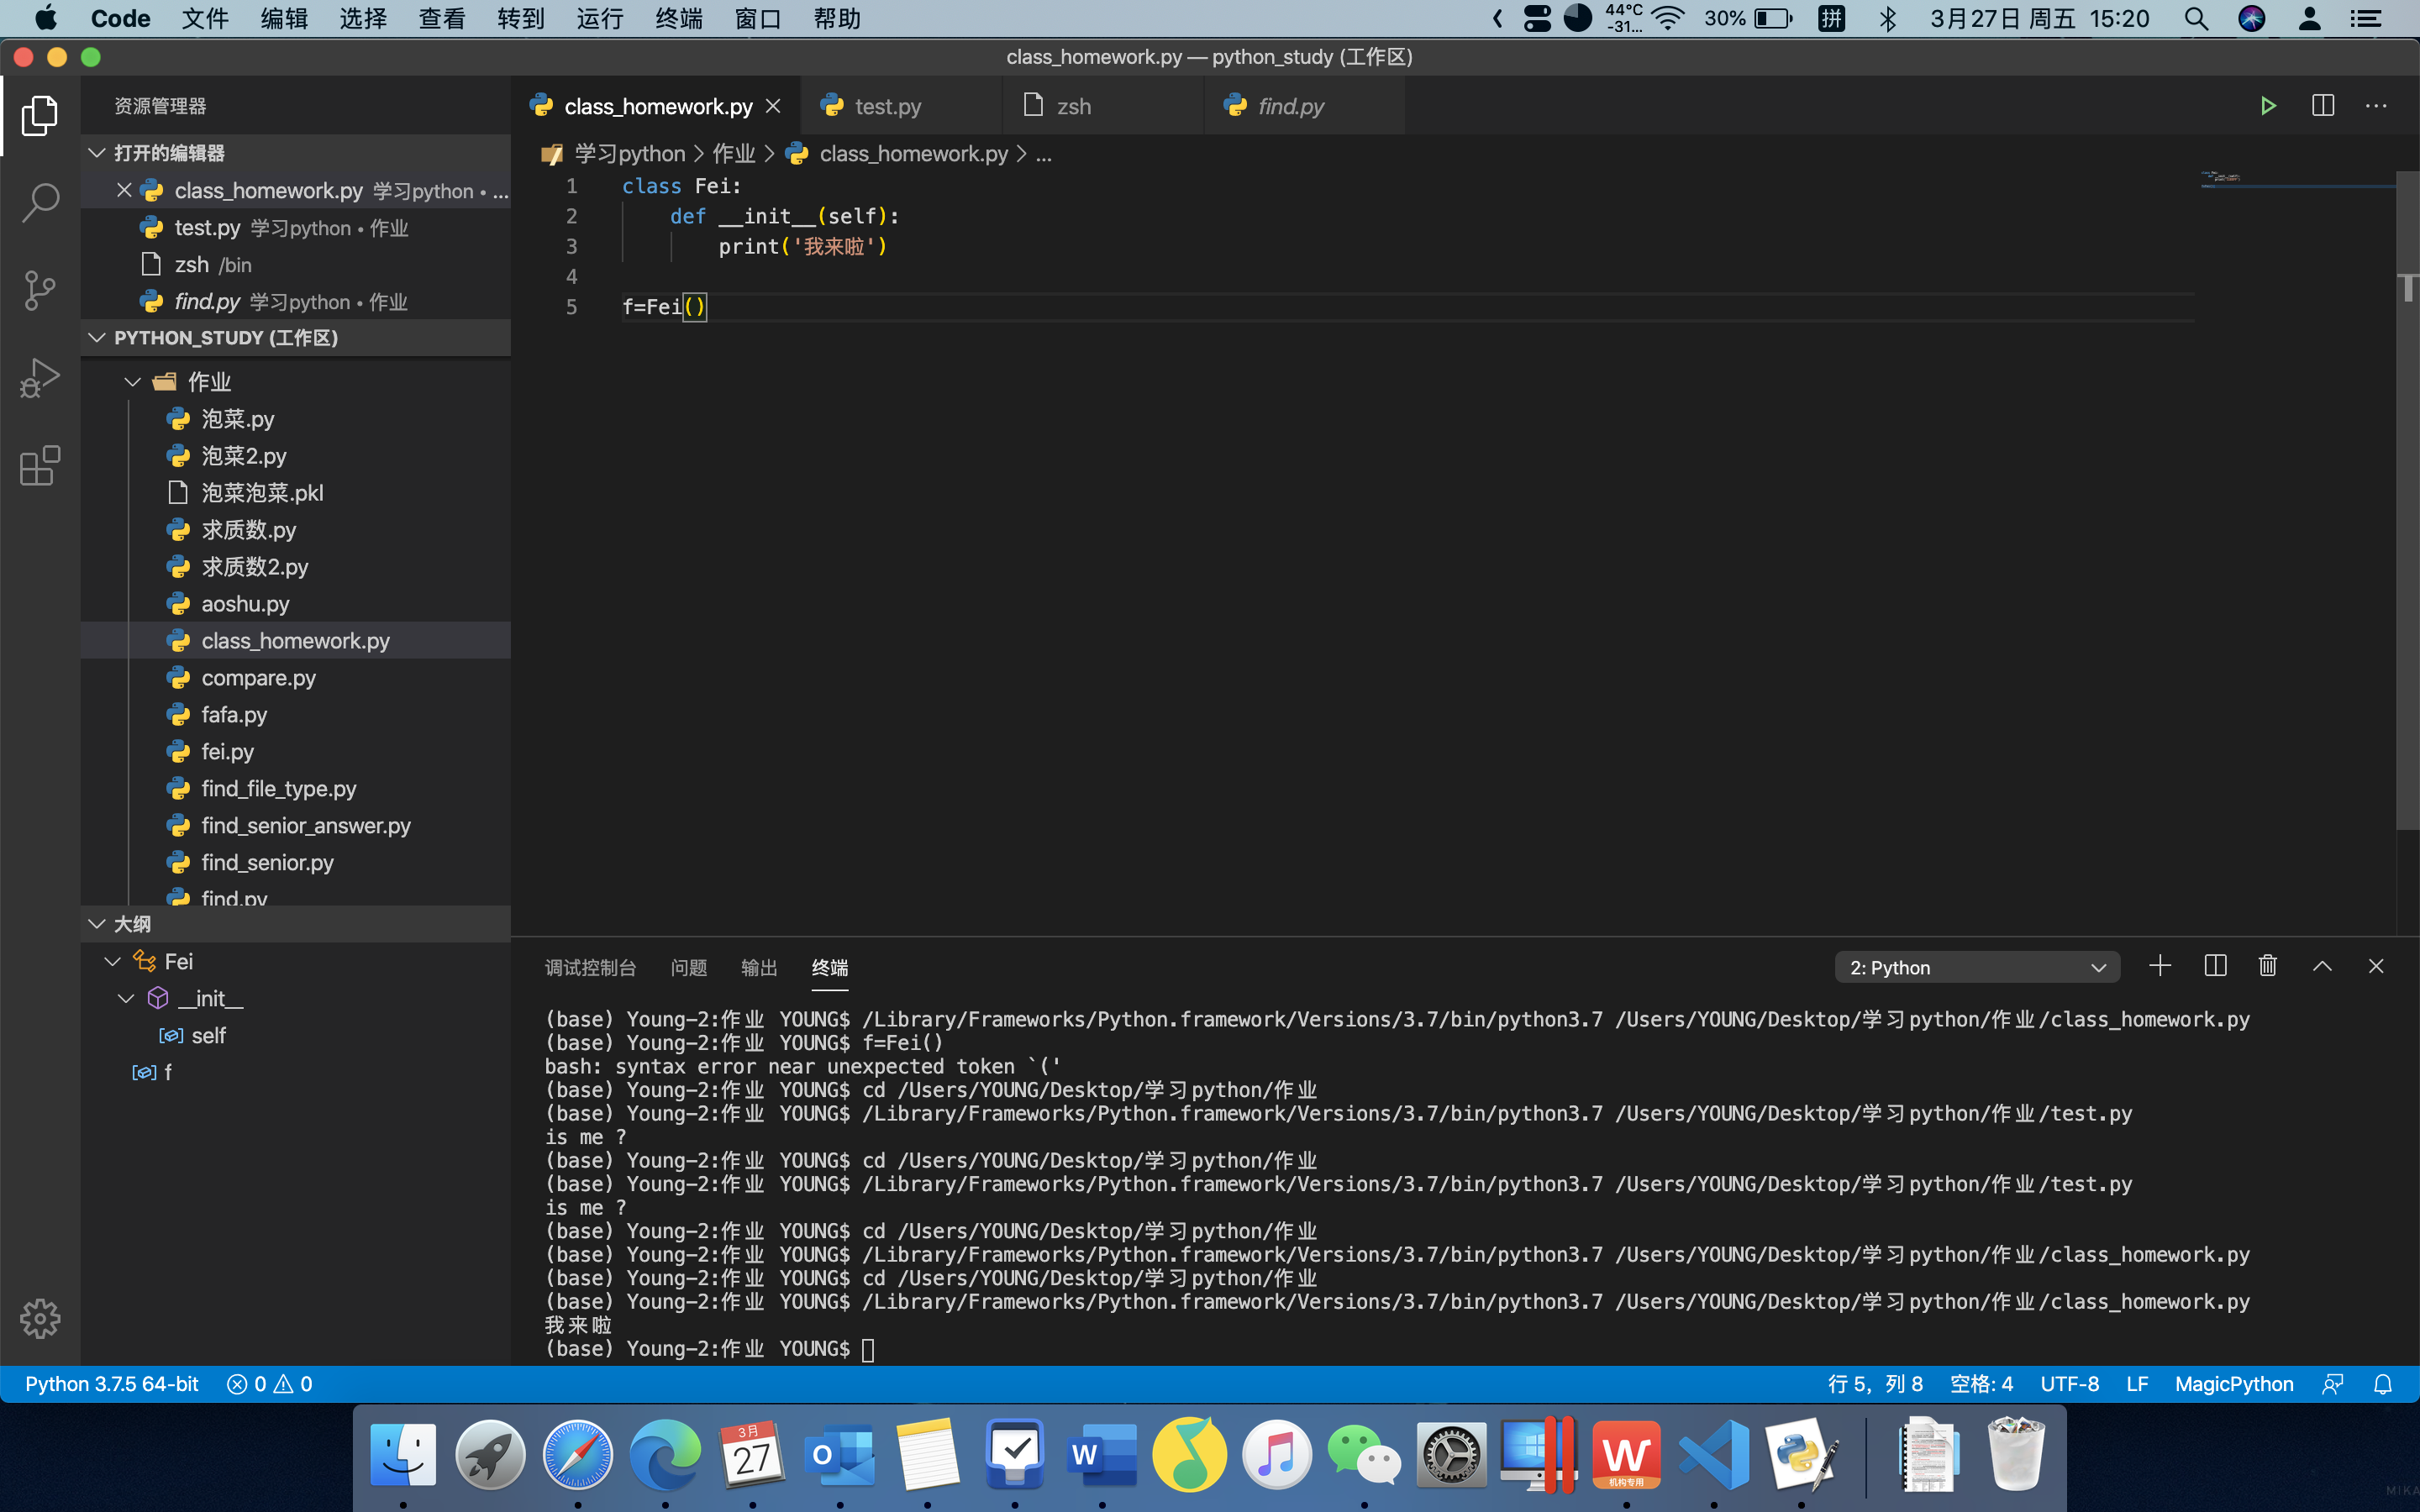
Task: Switch to the find.py tab
Action: point(1305,106)
